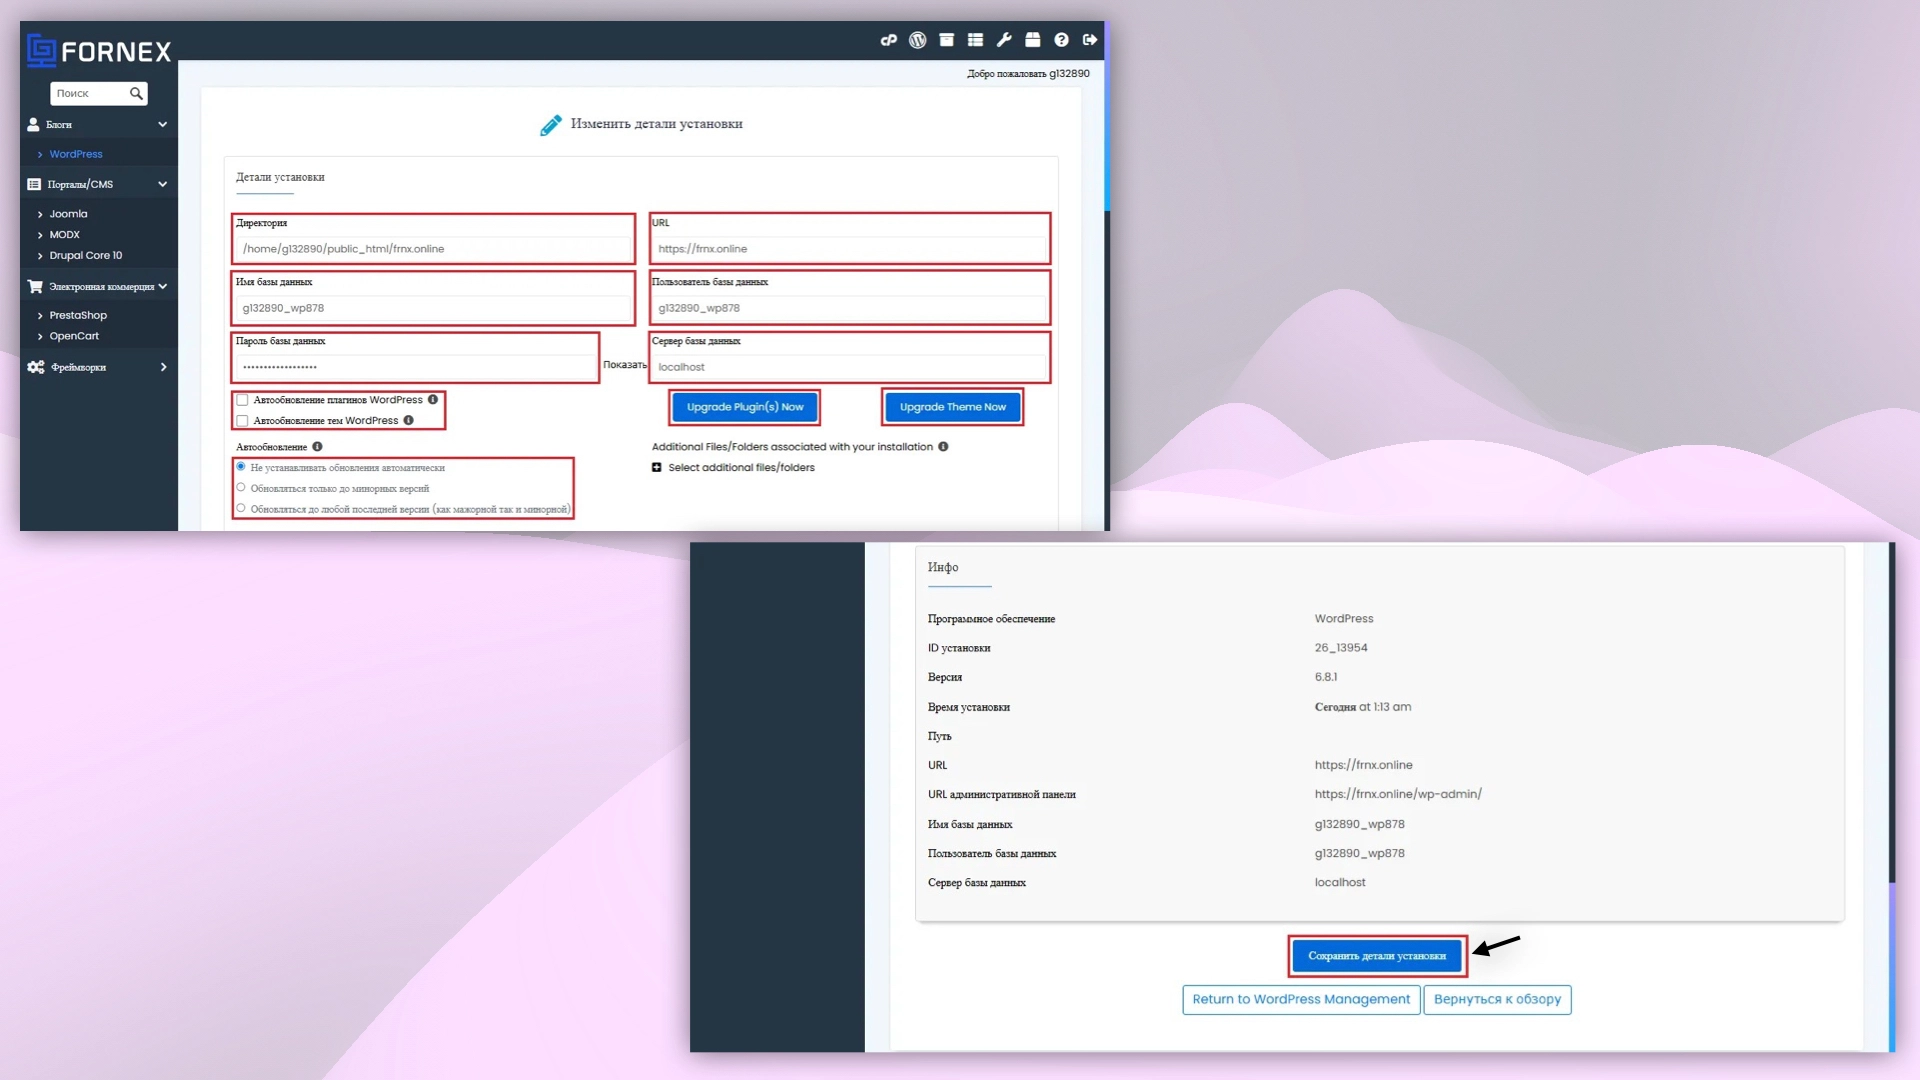Open the backups archive icon in the toolbar
The image size is (1920, 1080).
pos(947,40)
